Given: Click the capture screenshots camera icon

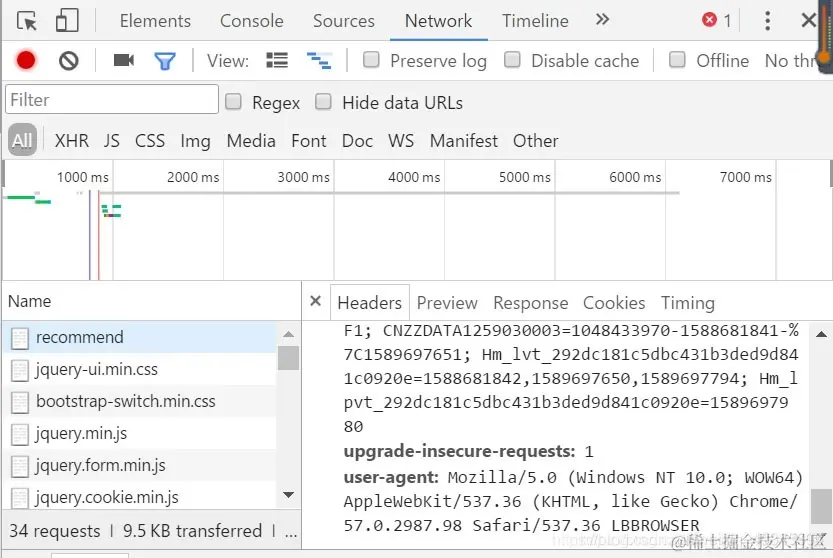Looking at the screenshot, I should pos(124,61).
